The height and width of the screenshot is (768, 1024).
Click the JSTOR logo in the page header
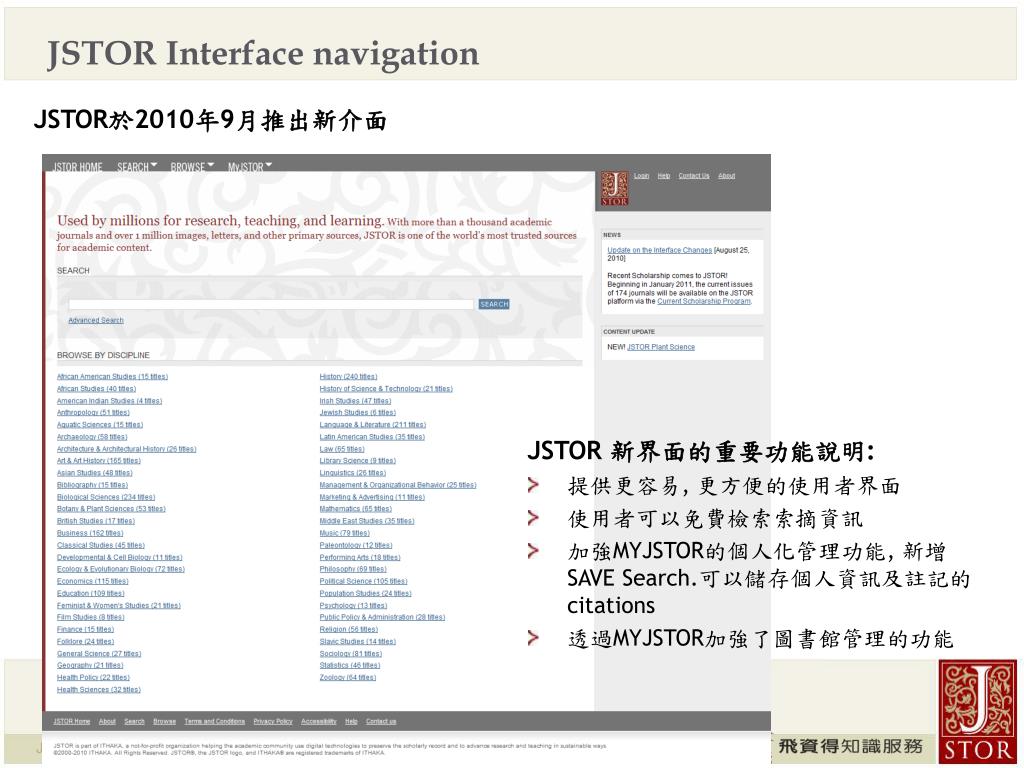click(x=614, y=189)
